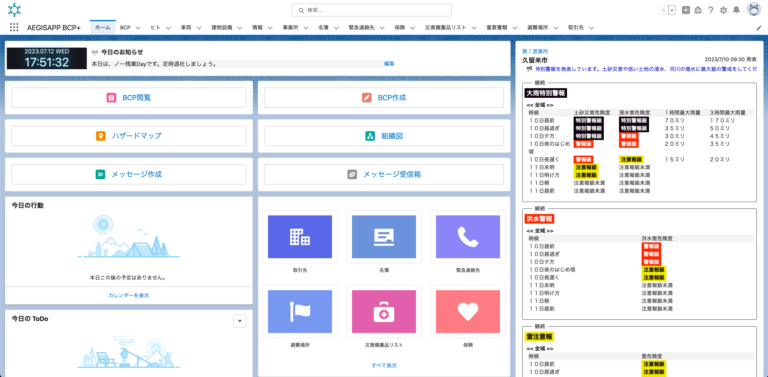The width and height of the screenshot is (768, 377).
Task: Expand the 災害備蓄品リスト tab chevron
Action: coord(474,28)
